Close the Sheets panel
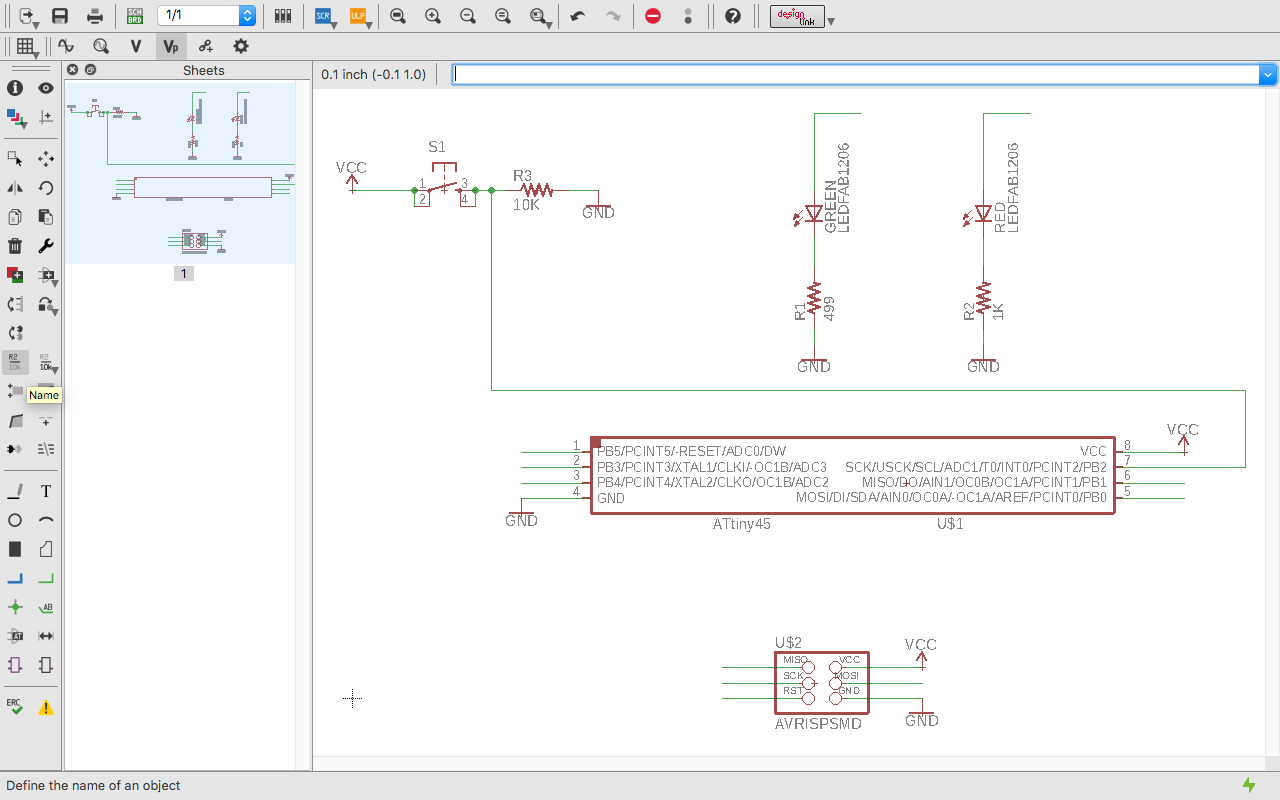The image size is (1280, 800). 73,70
